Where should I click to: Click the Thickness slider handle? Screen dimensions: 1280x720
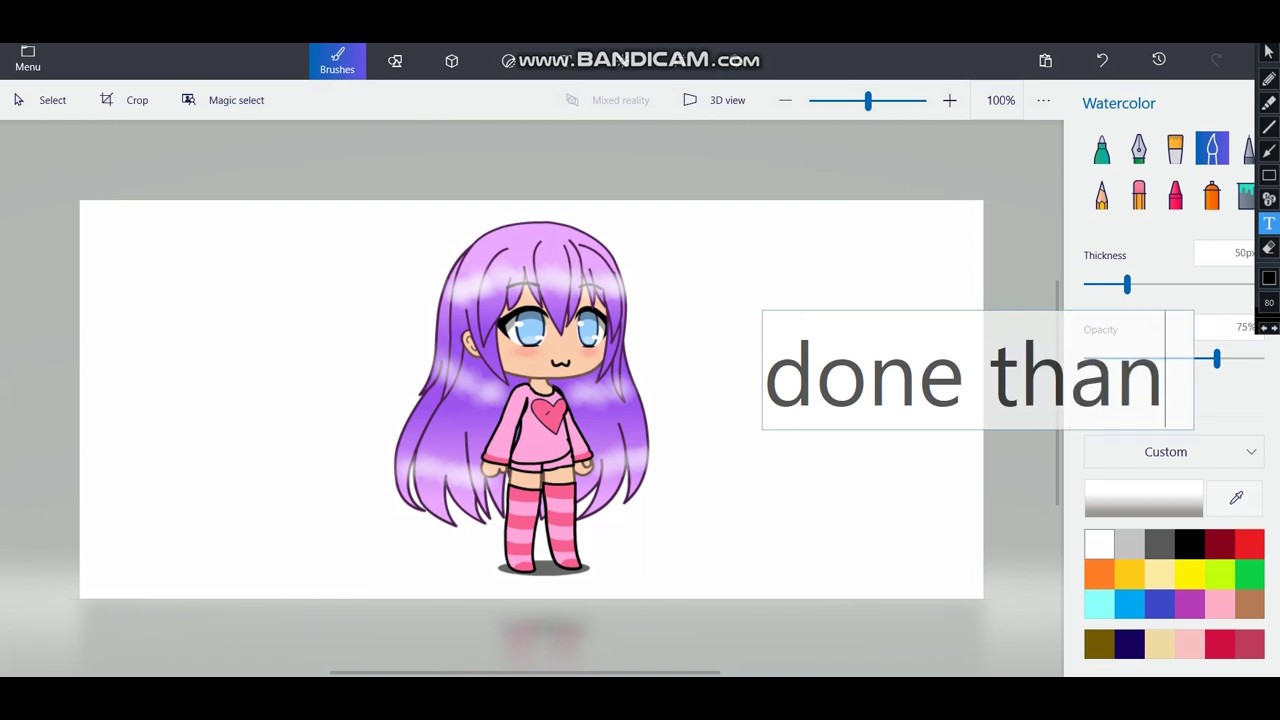point(1127,285)
